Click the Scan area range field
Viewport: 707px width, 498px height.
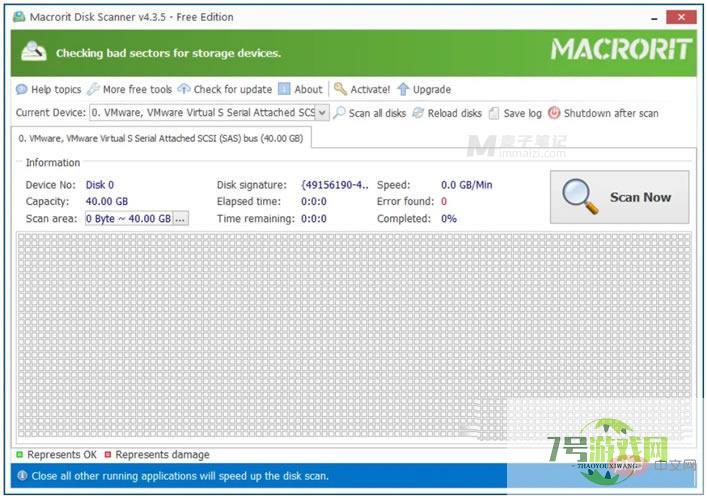coord(129,219)
